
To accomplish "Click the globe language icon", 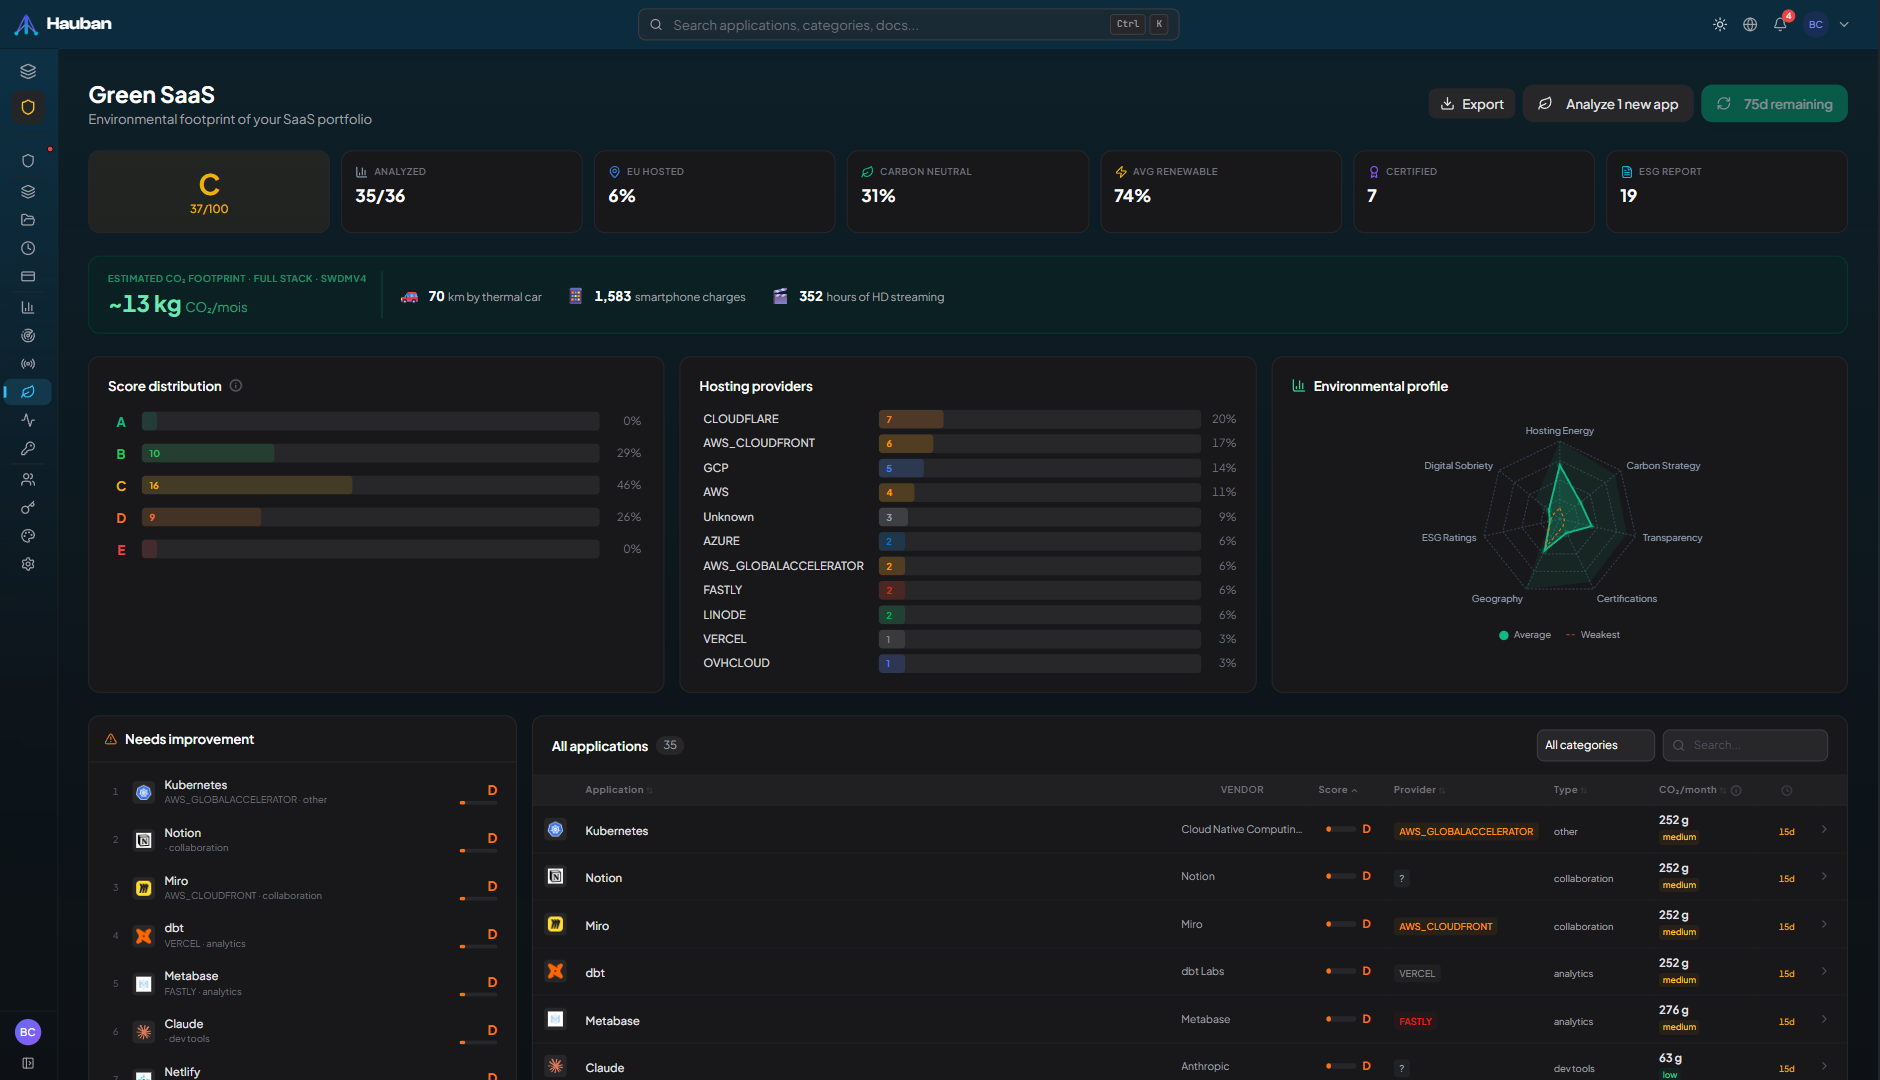I will pos(1750,24).
